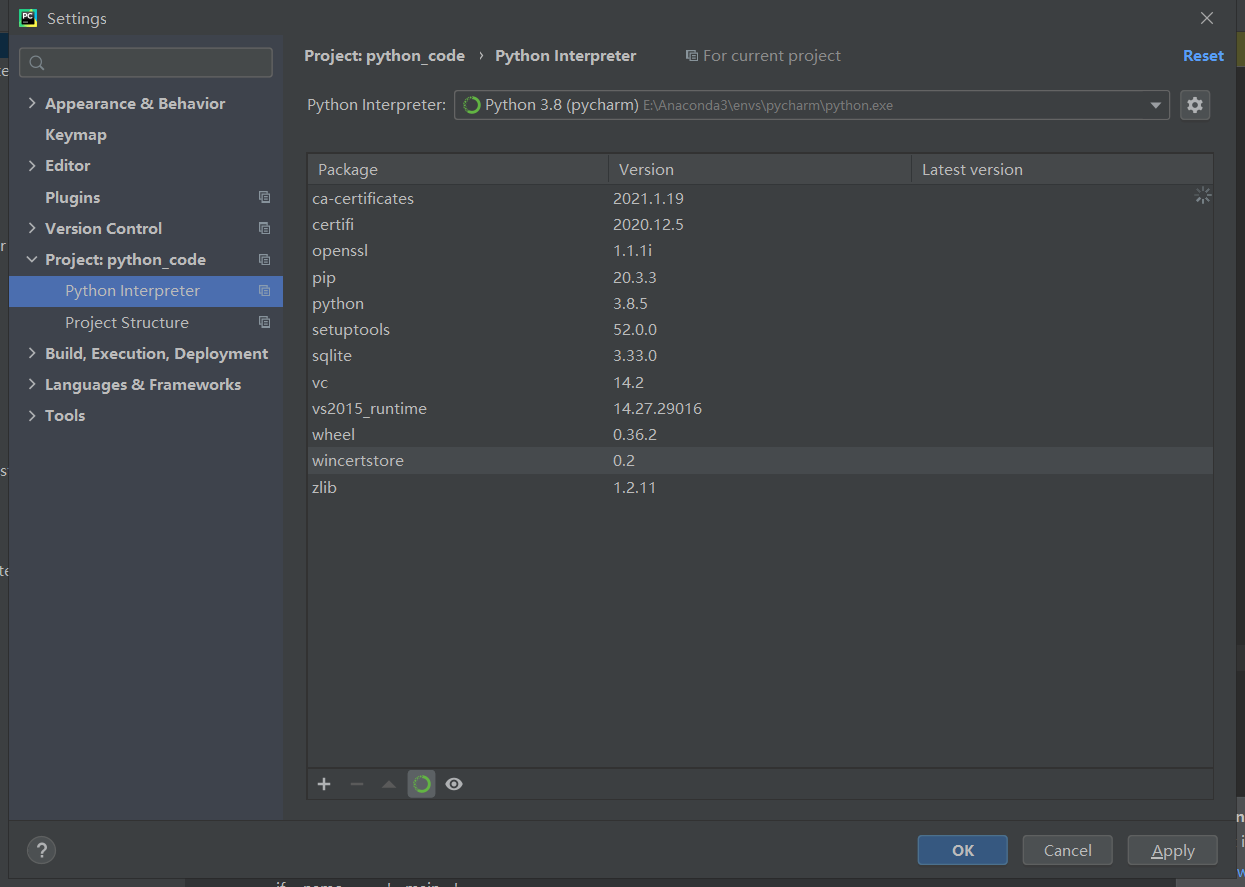Image resolution: width=1245 pixels, height=887 pixels.
Task: Select the python package row
Action: (760, 303)
